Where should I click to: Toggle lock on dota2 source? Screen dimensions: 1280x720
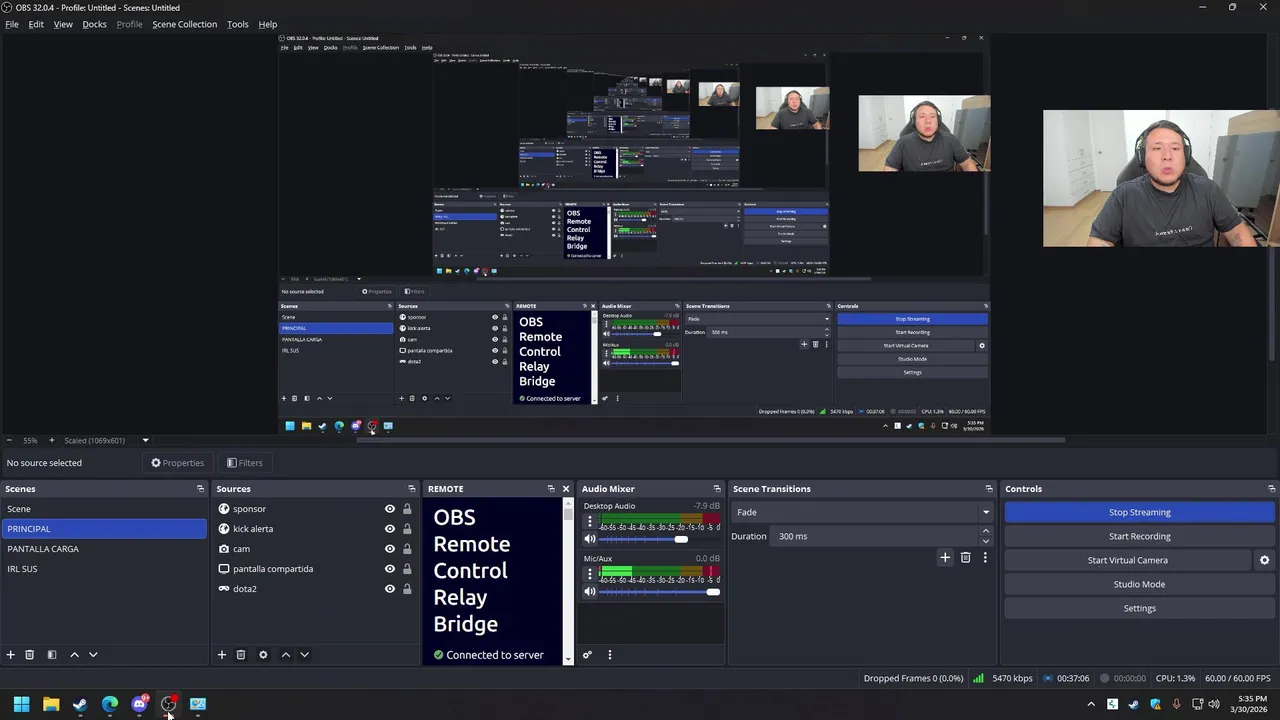[x=407, y=589]
